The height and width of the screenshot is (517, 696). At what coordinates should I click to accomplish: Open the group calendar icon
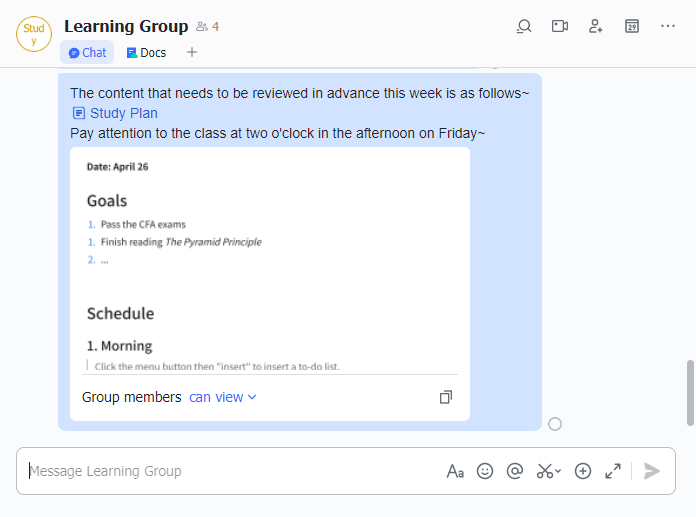pyautogui.click(x=632, y=26)
